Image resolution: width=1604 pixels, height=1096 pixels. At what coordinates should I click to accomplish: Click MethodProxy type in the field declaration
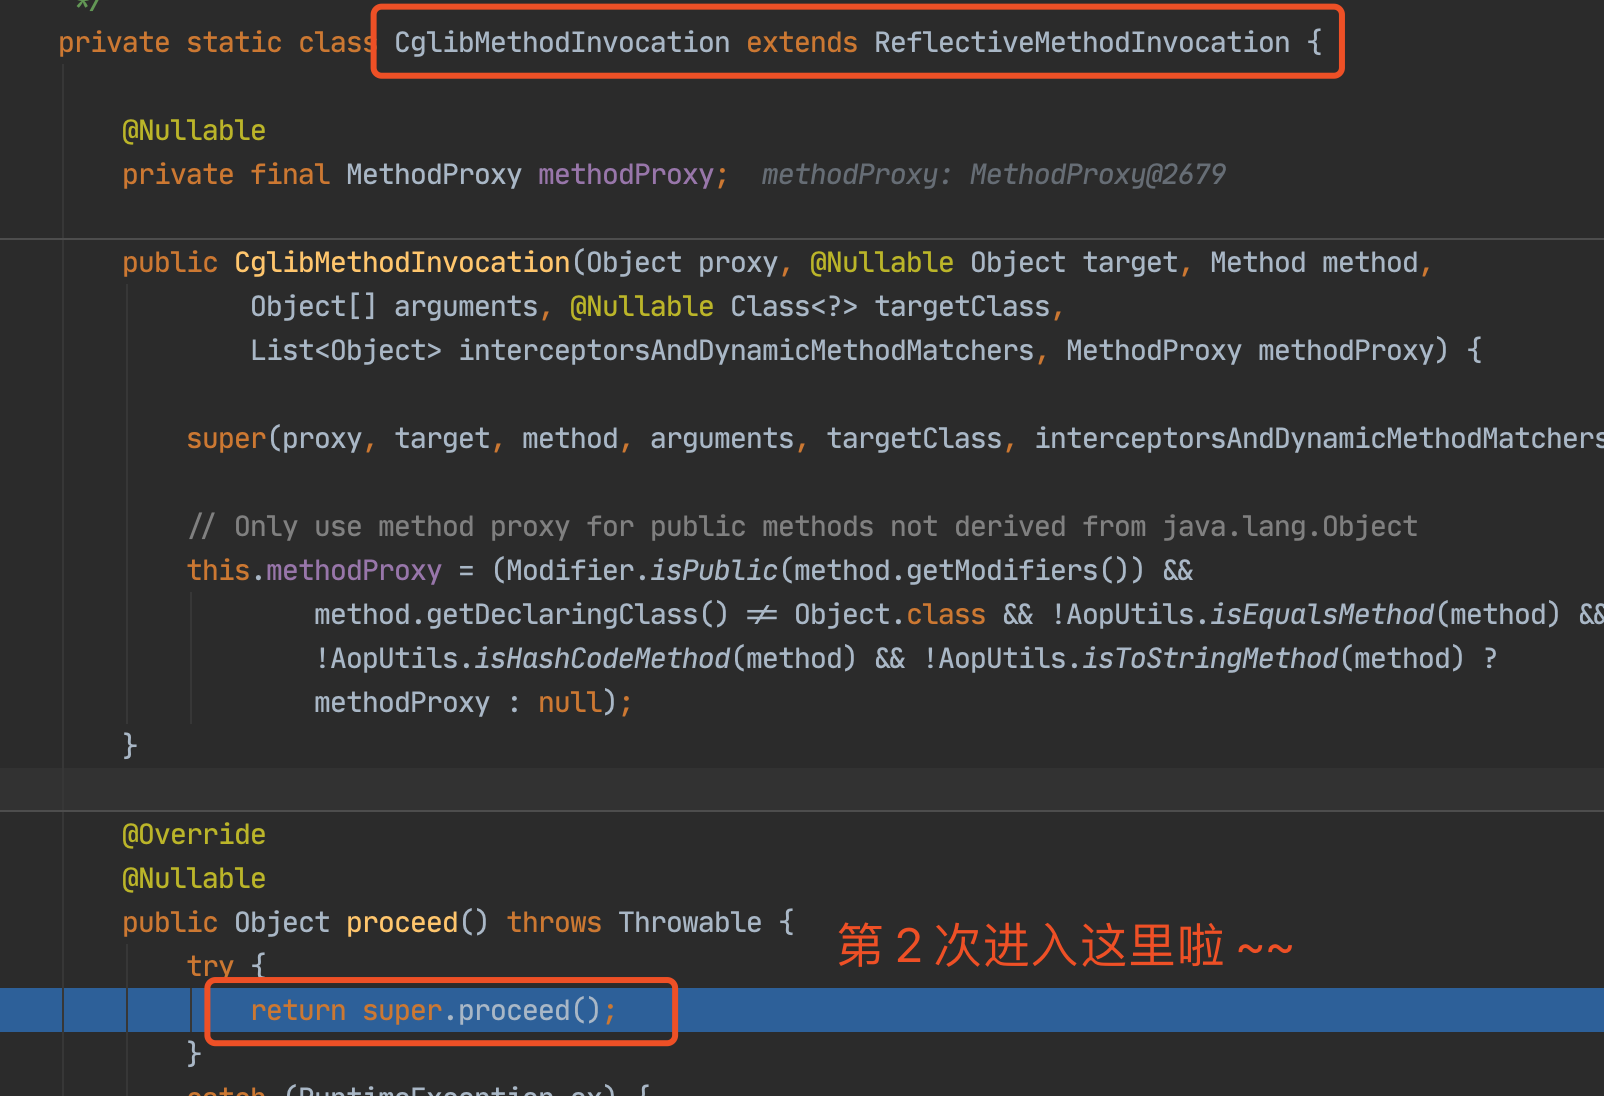click(434, 174)
